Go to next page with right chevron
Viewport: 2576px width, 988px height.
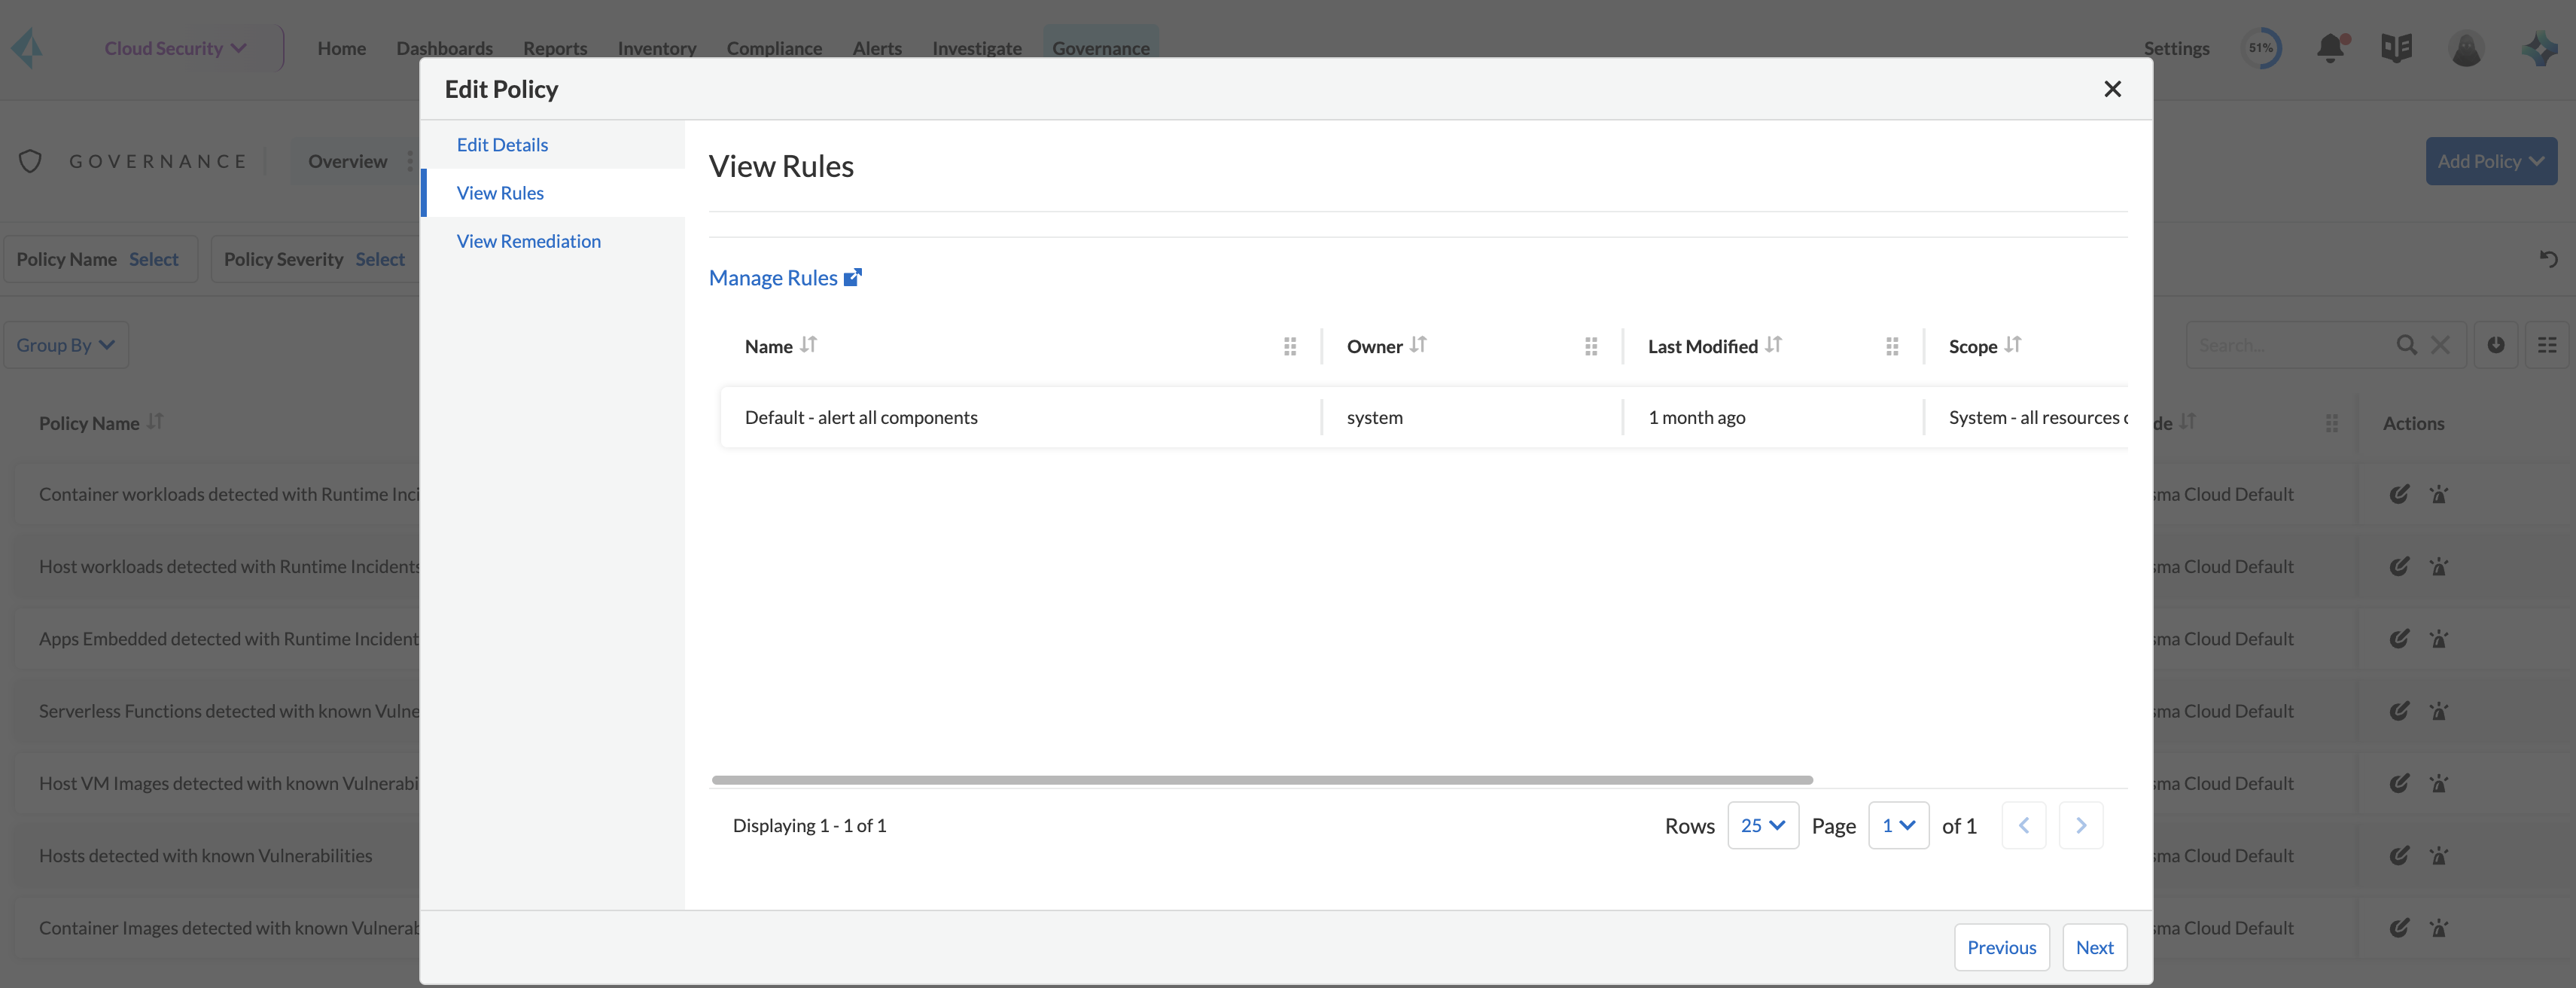[2081, 825]
